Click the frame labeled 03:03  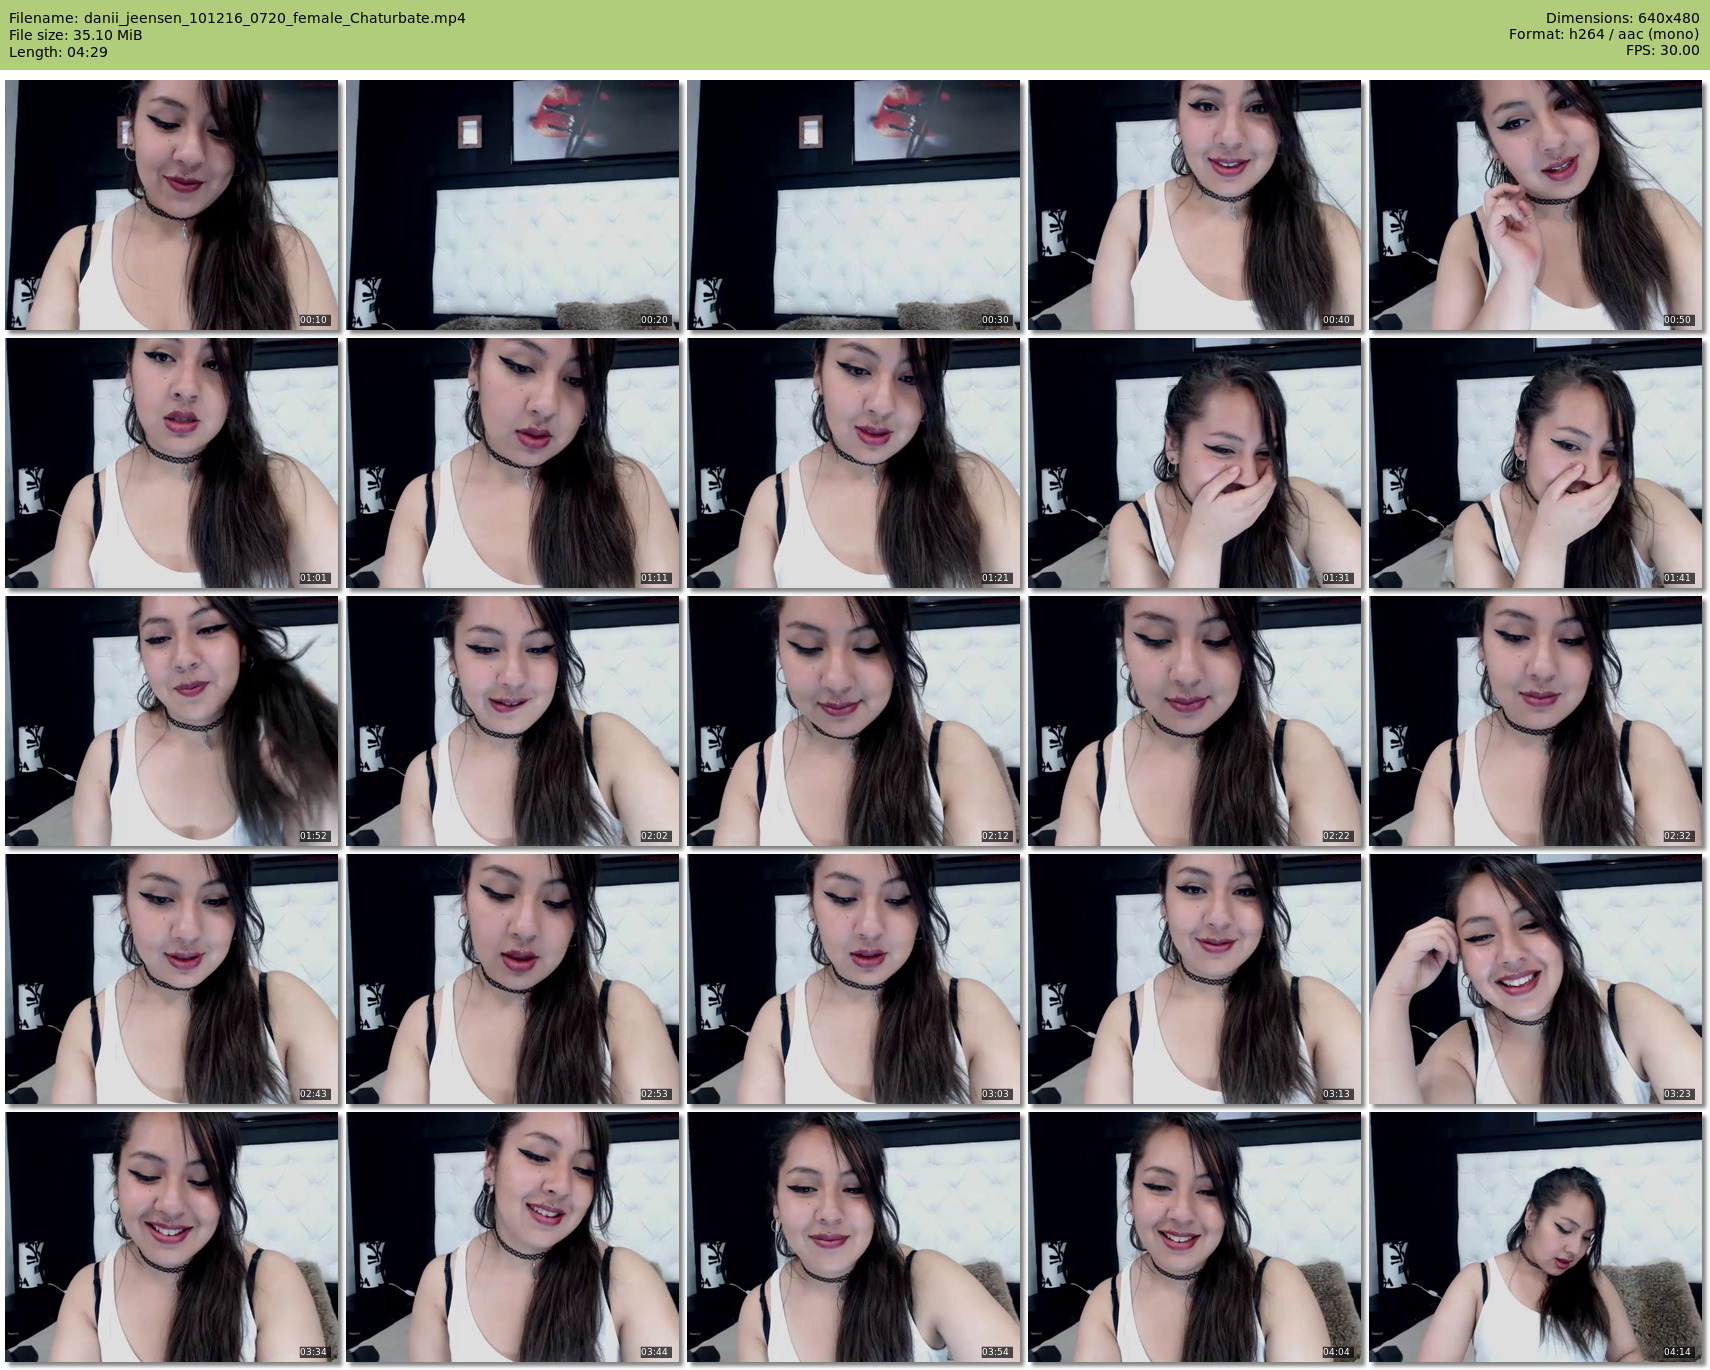(x=854, y=979)
